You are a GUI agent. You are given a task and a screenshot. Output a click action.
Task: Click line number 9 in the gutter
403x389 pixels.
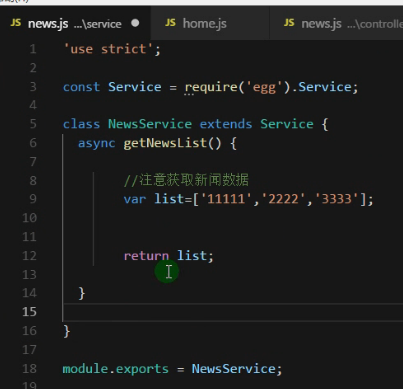[33, 199]
